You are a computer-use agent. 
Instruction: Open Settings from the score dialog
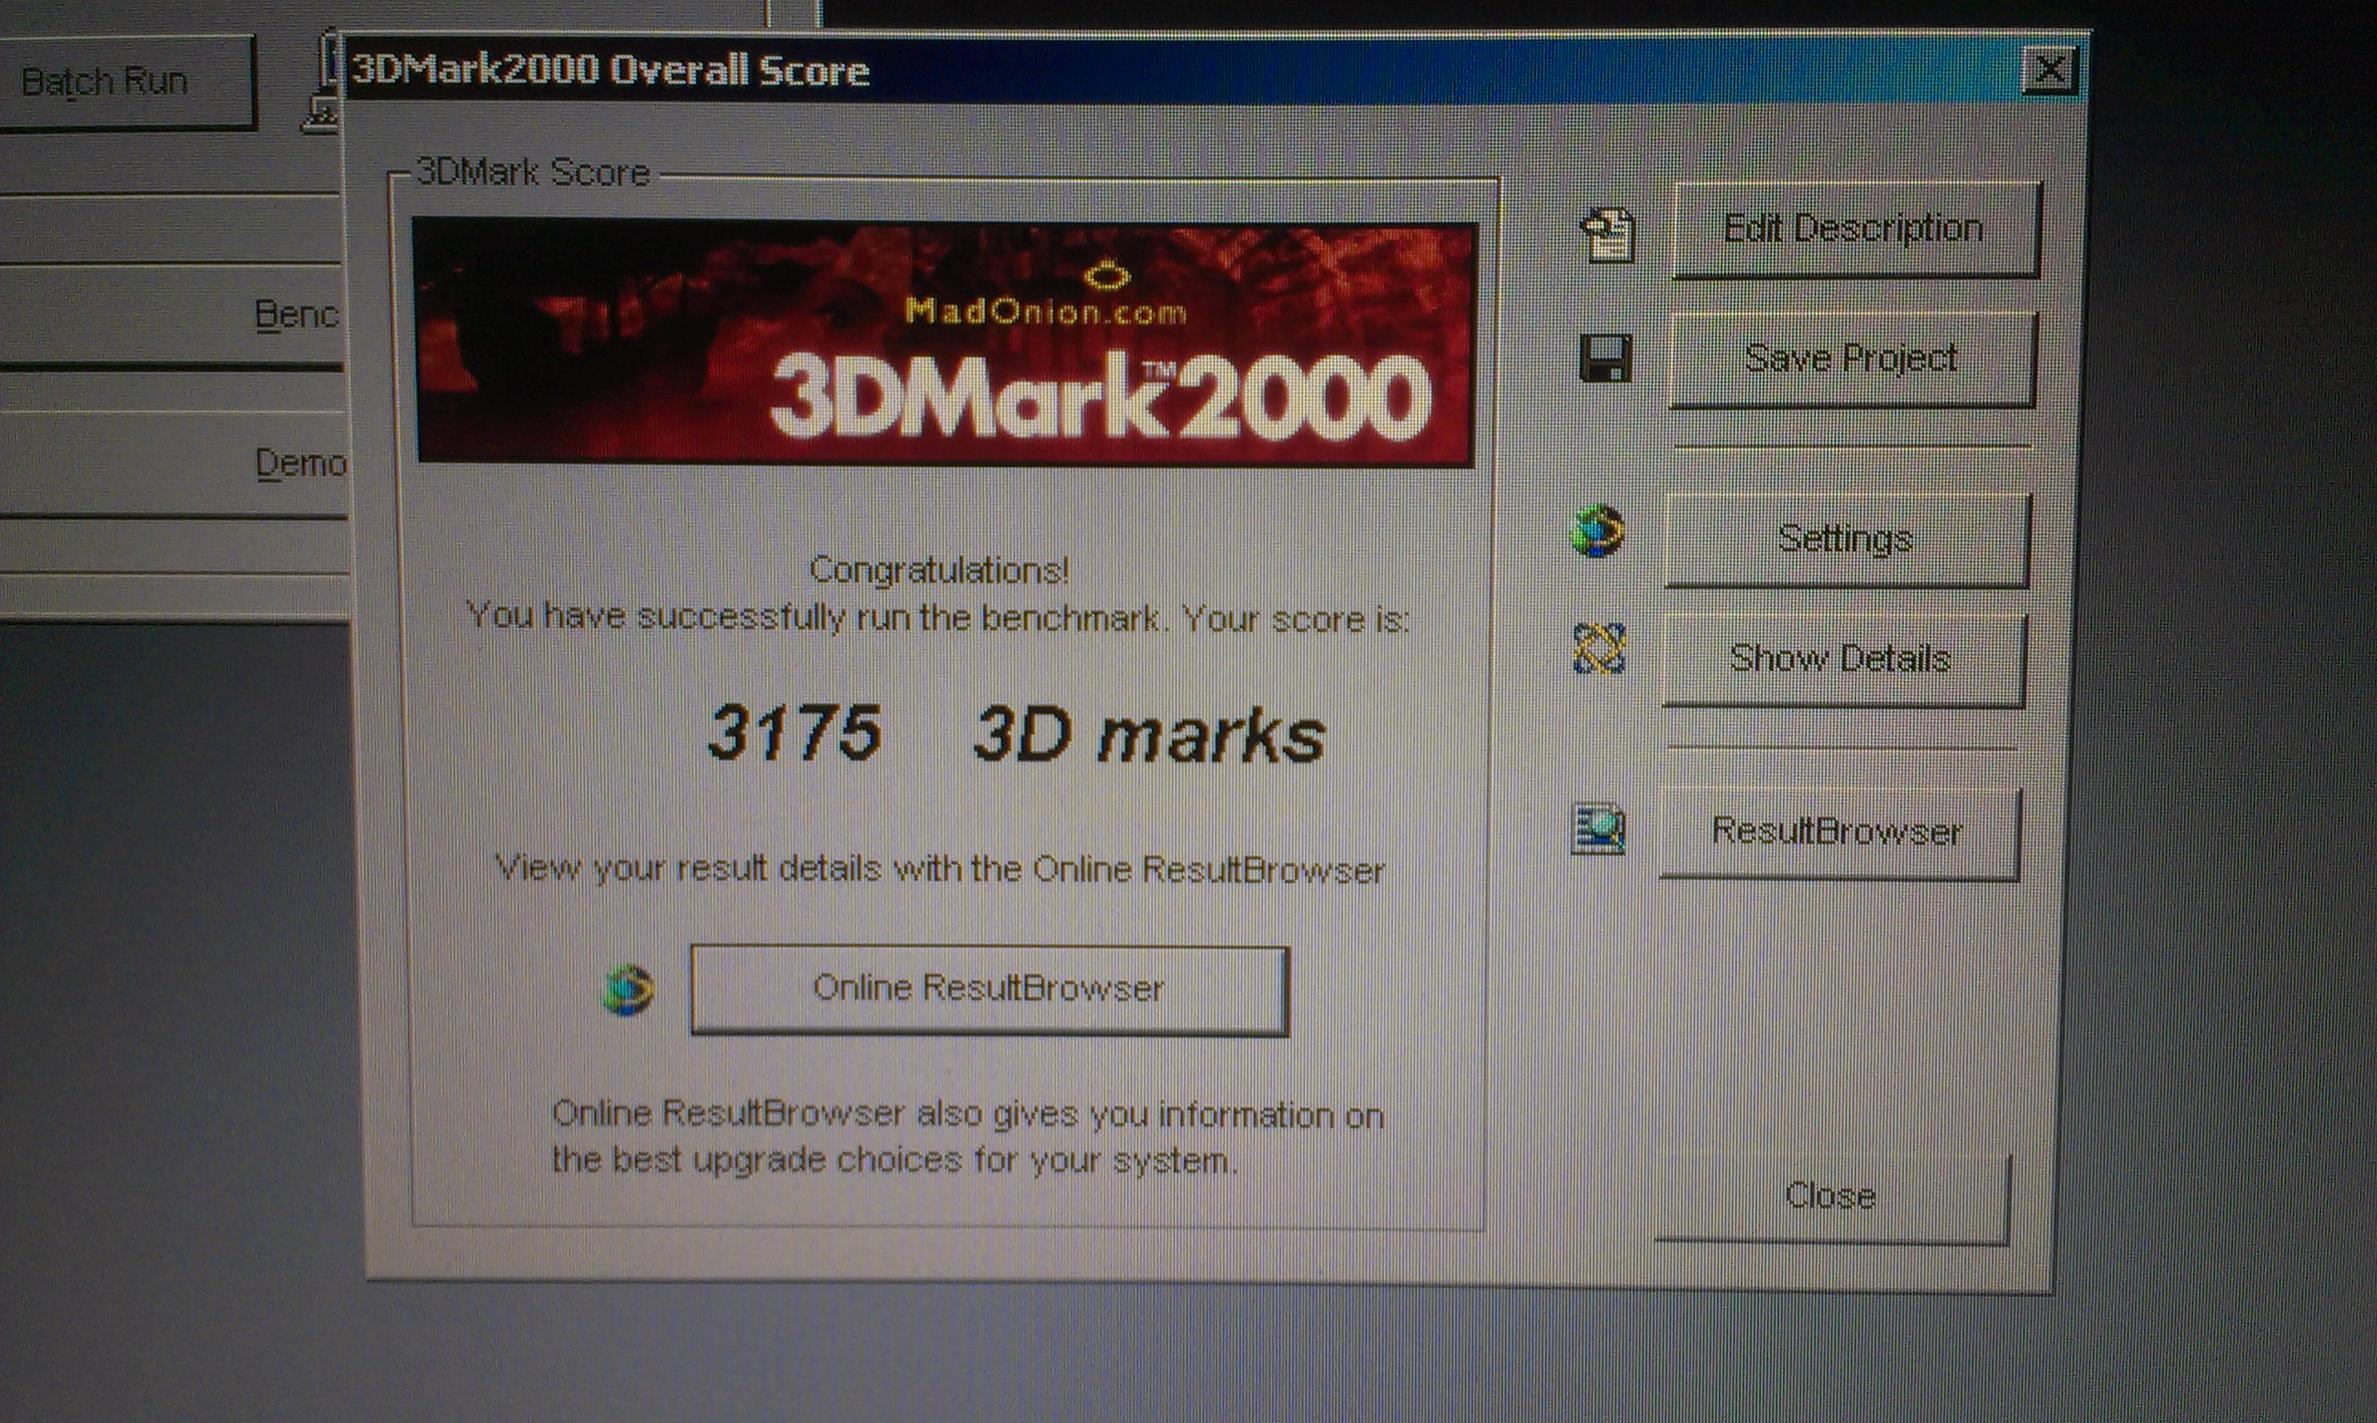[x=1845, y=539]
